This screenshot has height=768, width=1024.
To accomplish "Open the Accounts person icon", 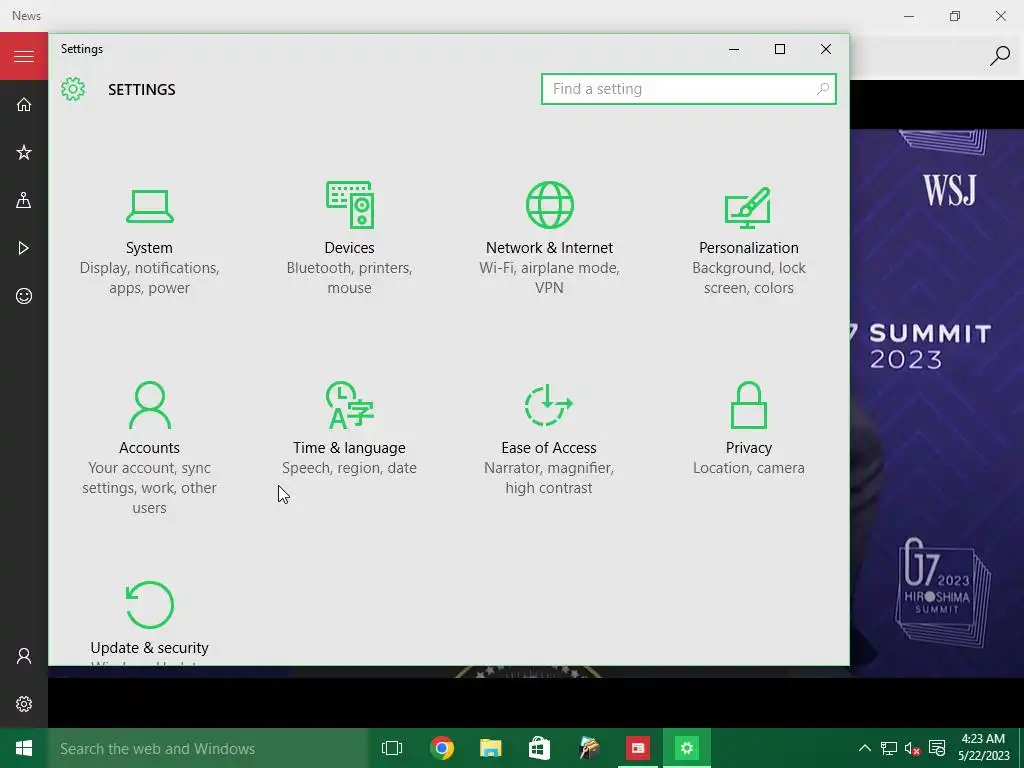I will click(150, 405).
